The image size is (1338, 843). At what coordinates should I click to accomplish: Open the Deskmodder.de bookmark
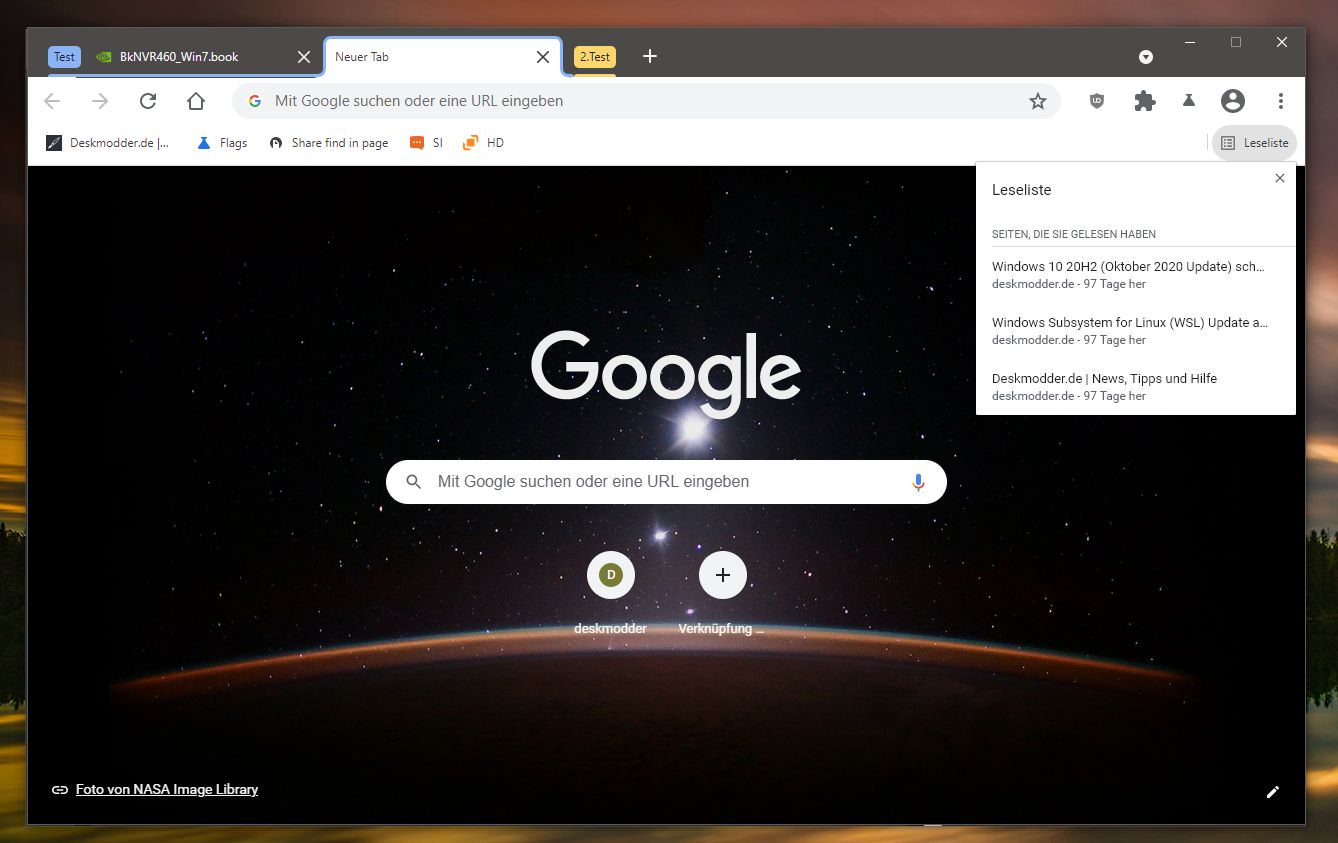(108, 143)
